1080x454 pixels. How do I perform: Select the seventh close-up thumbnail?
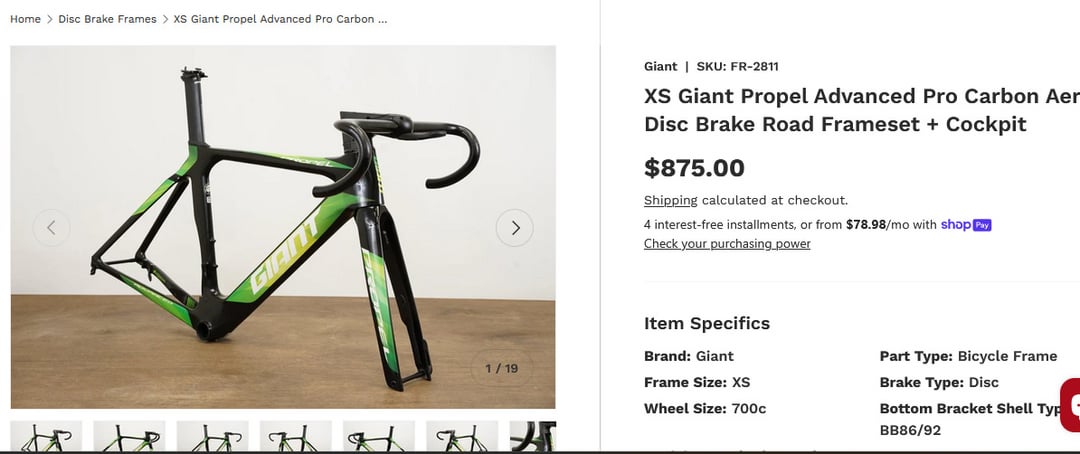click(533, 437)
